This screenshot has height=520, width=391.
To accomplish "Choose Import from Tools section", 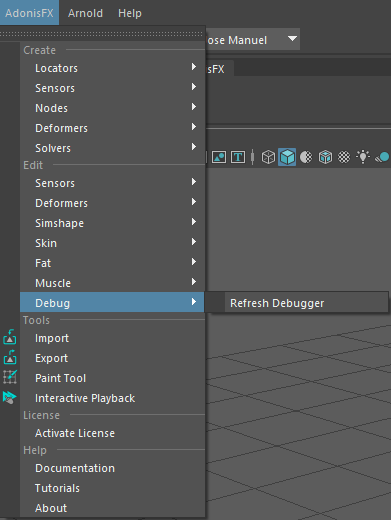I will click(x=112, y=338).
